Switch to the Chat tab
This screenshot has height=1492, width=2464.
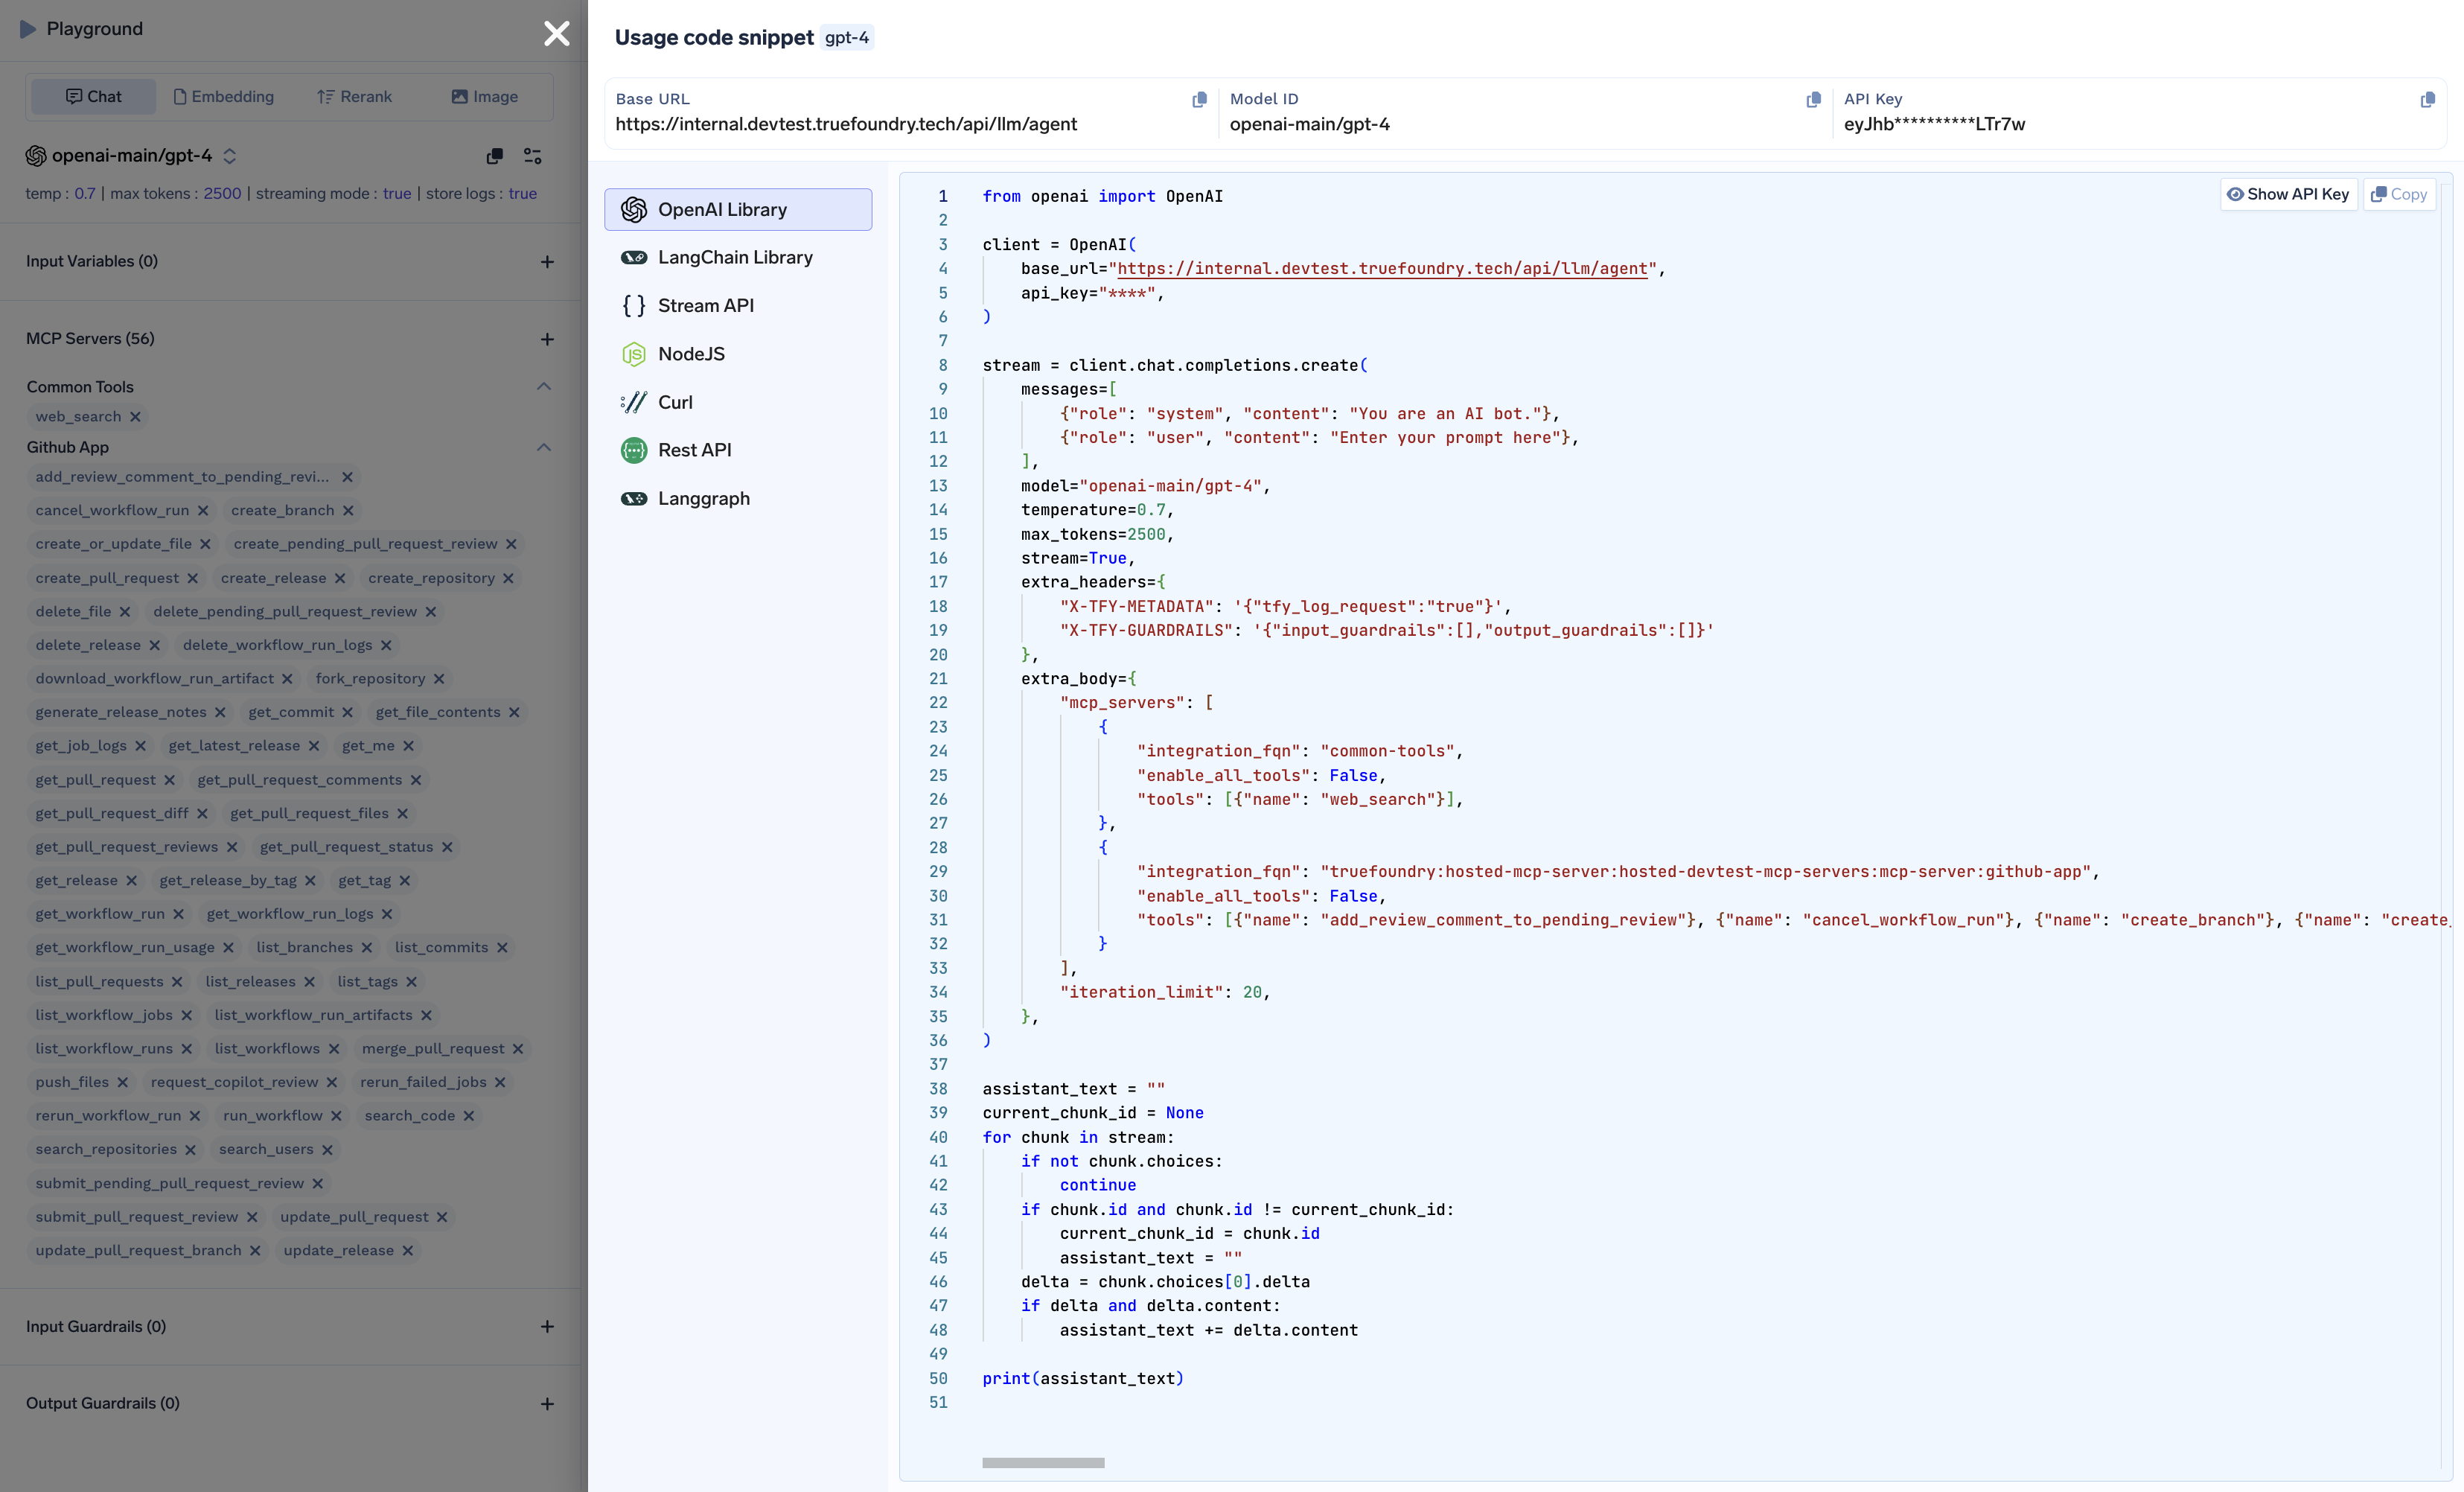tap(94, 96)
